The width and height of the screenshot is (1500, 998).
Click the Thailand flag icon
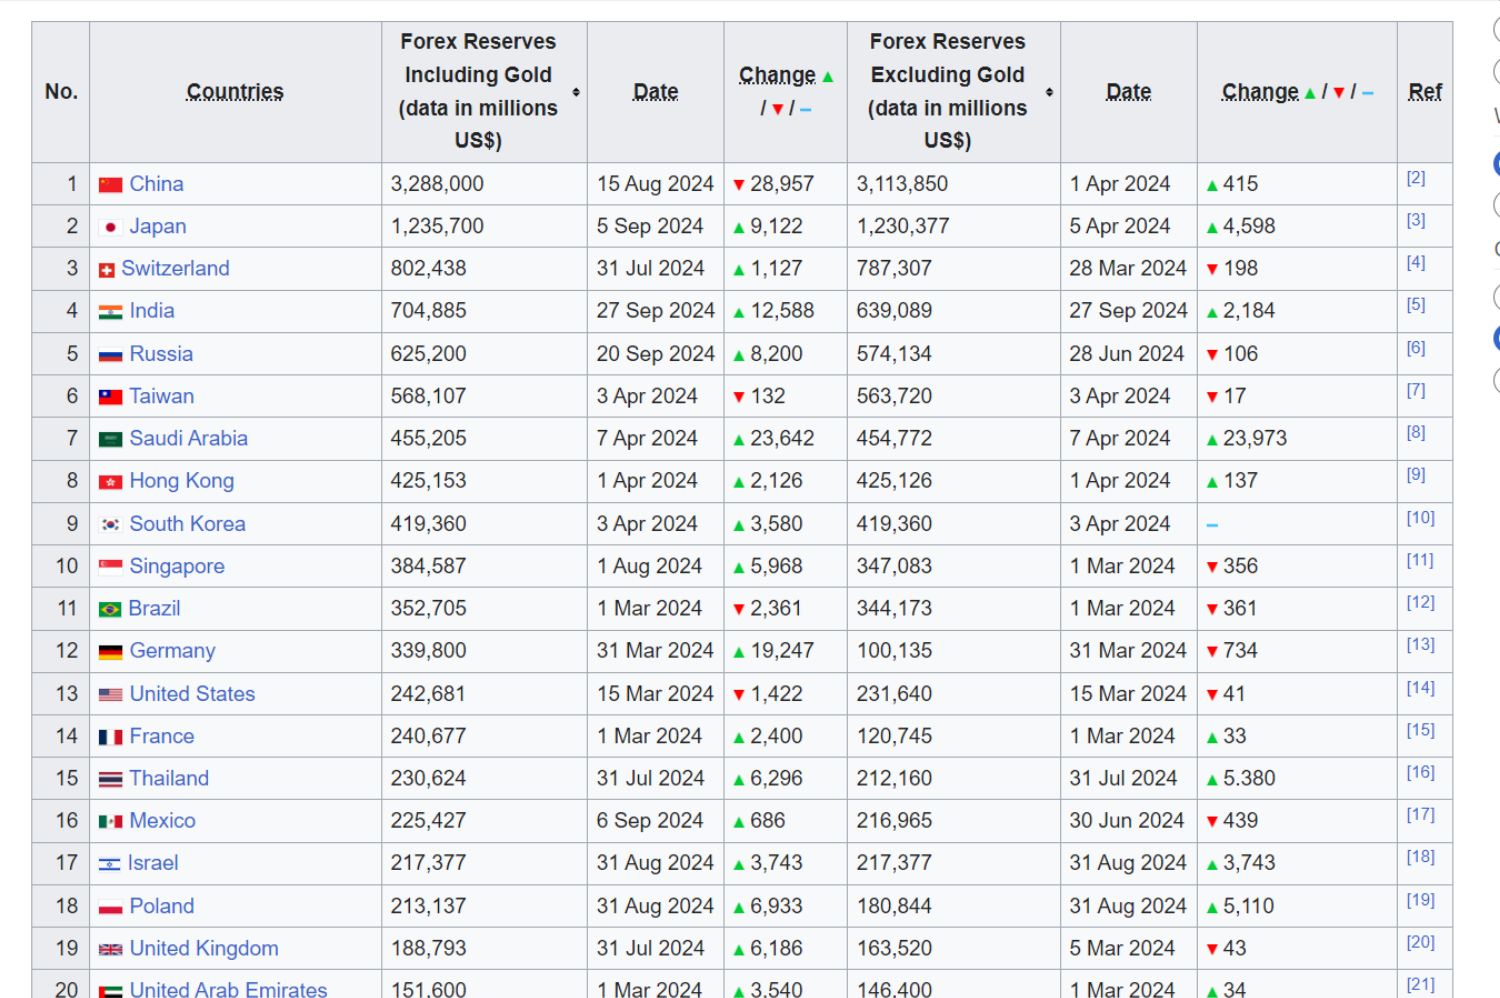(110, 779)
